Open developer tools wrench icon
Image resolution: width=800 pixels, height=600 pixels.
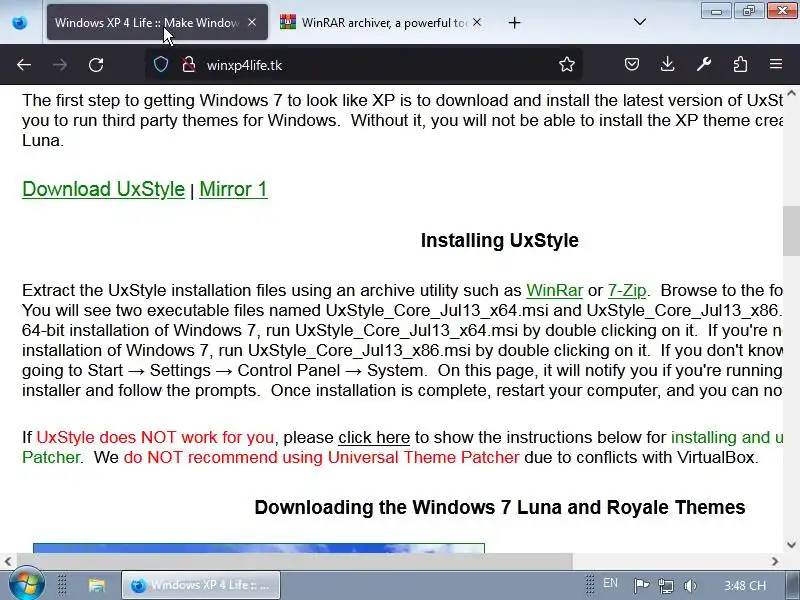[704, 64]
